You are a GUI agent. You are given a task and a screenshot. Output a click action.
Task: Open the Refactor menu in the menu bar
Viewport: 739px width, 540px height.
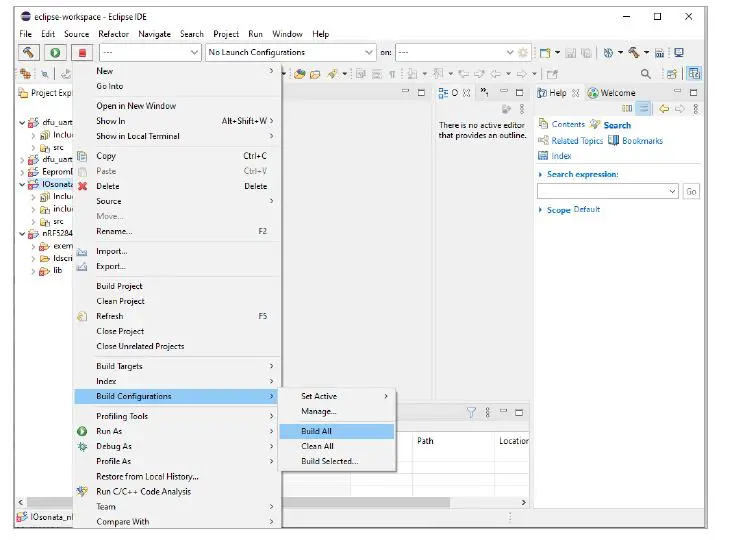(x=113, y=34)
